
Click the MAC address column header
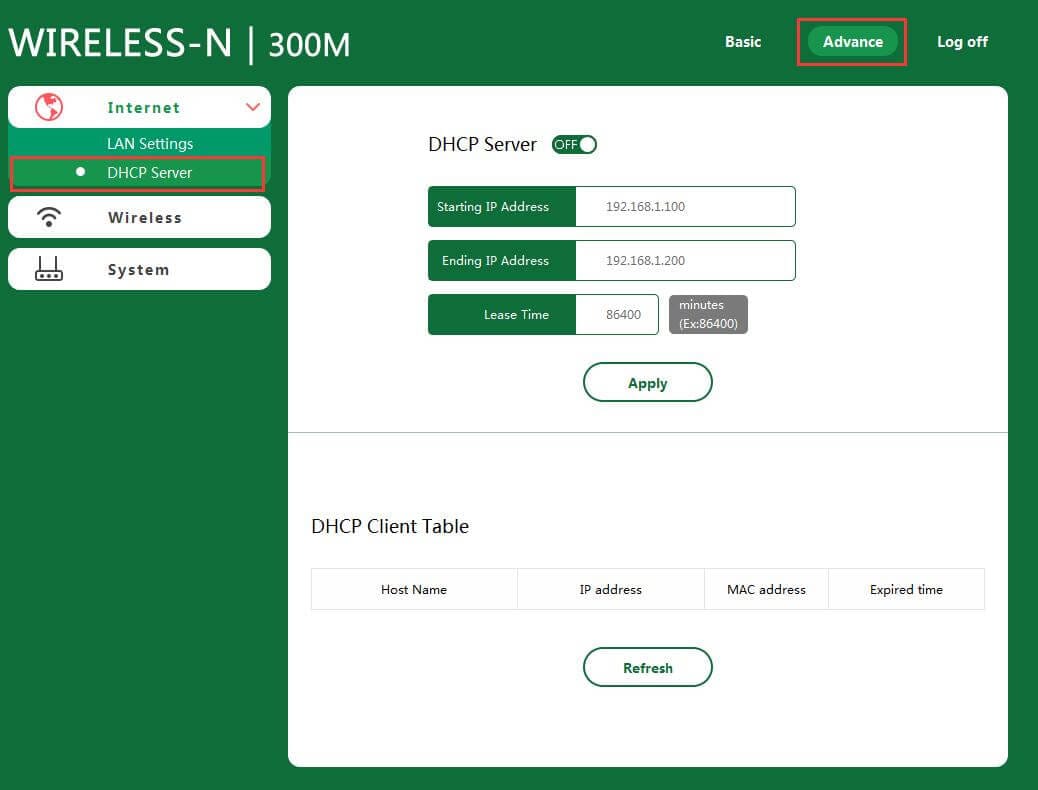(767, 590)
